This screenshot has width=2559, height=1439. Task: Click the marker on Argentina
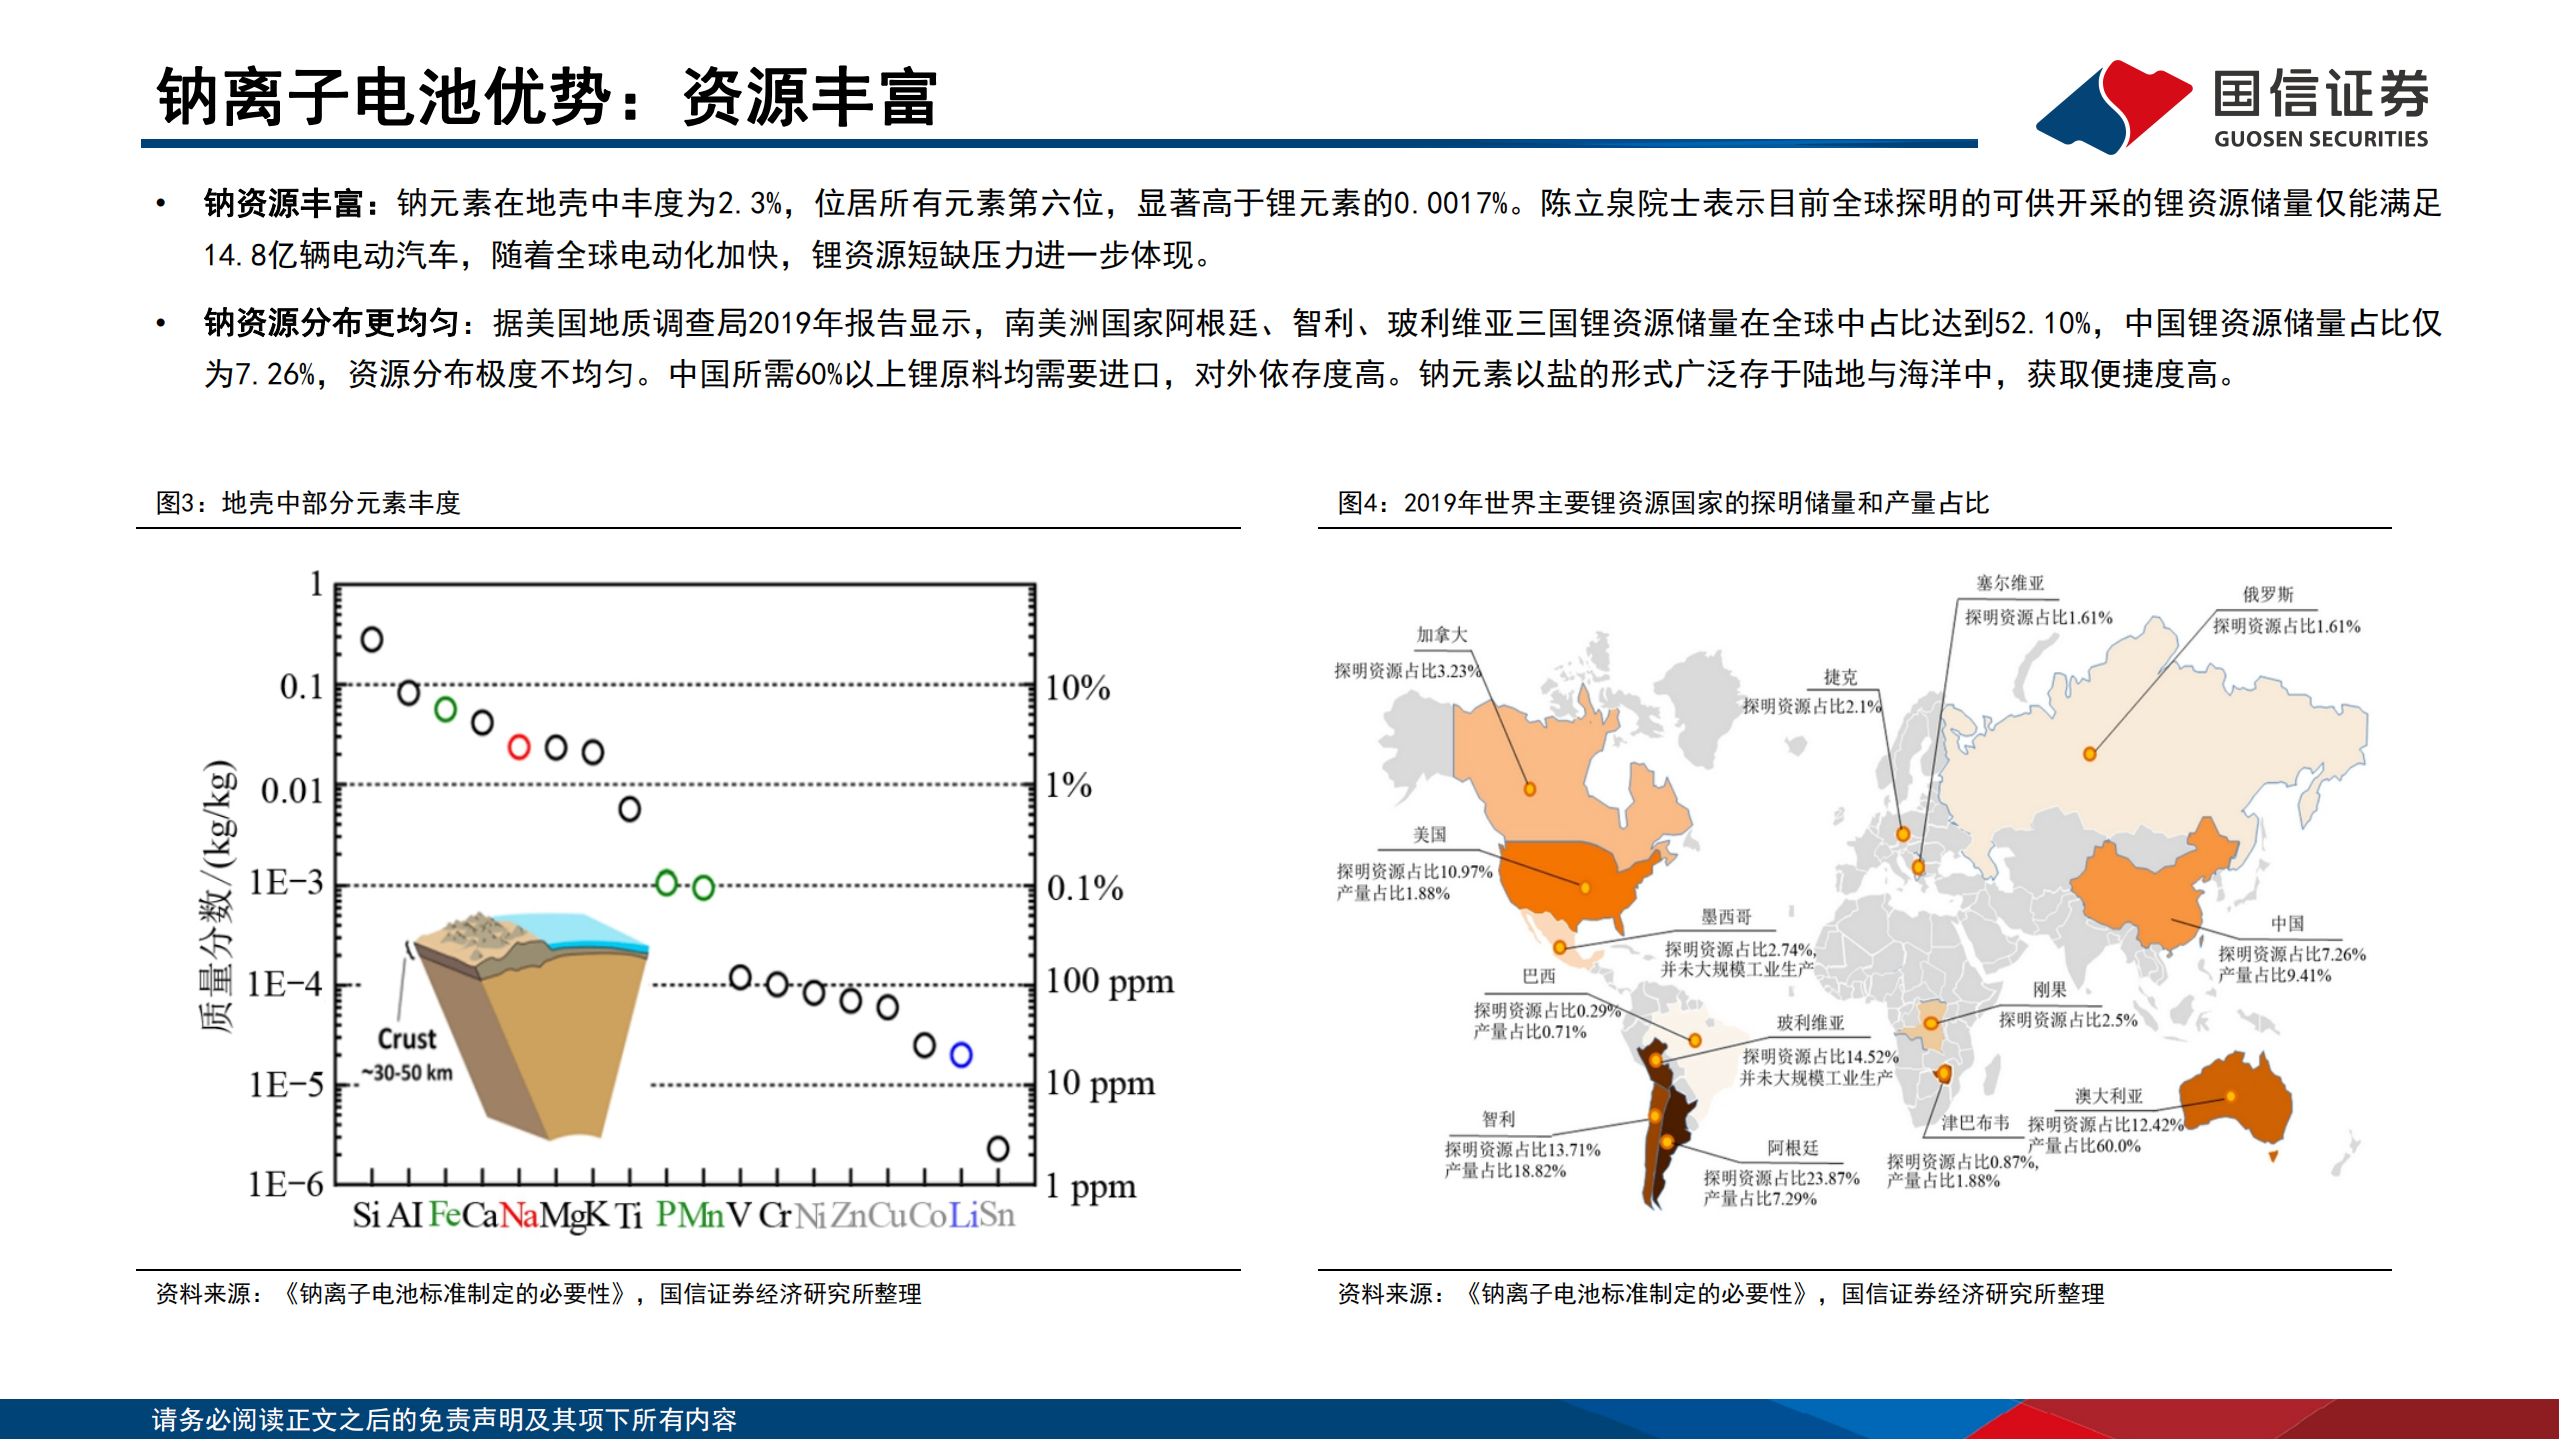coord(1666,1140)
